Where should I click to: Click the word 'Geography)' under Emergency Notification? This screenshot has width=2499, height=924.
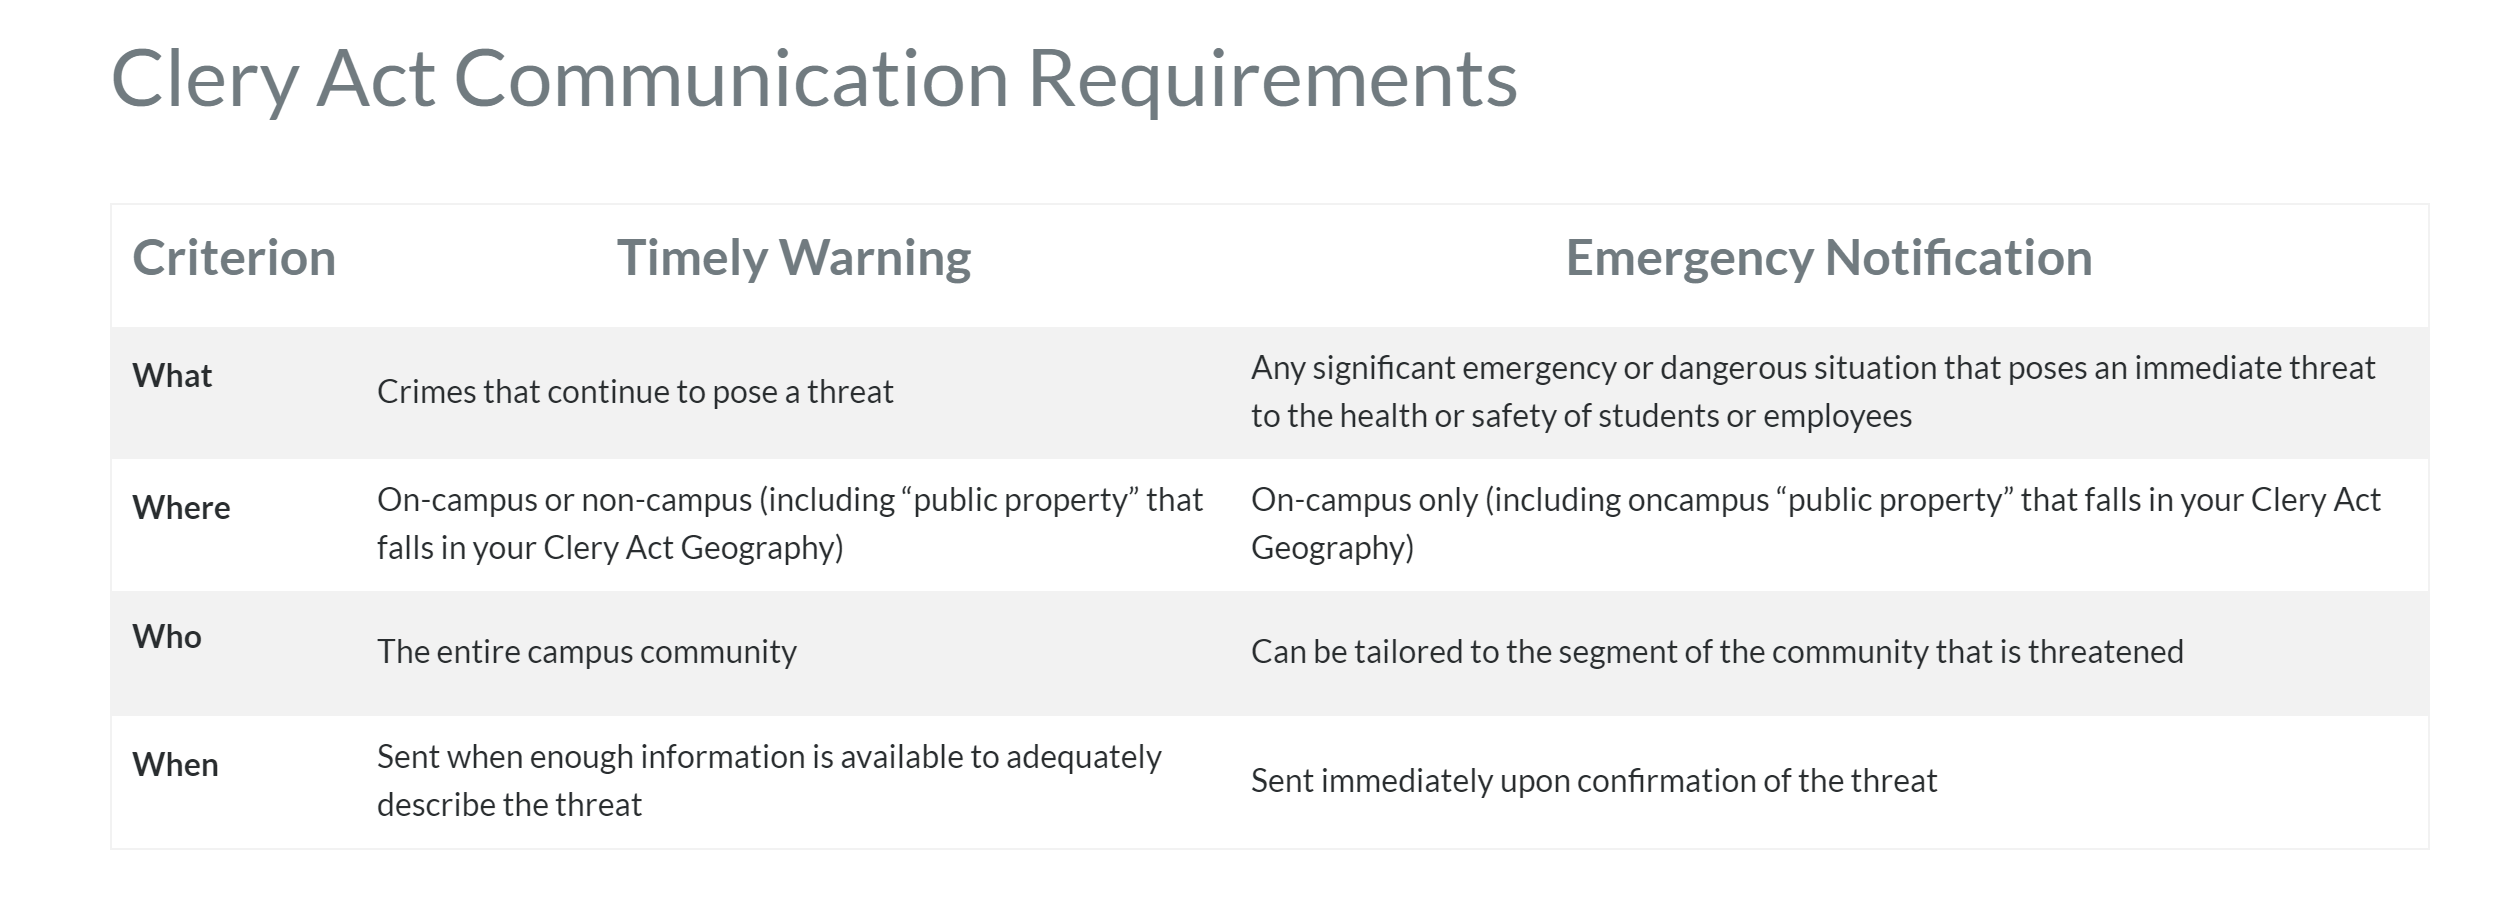pyautogui.click(x=1332, y=548)
